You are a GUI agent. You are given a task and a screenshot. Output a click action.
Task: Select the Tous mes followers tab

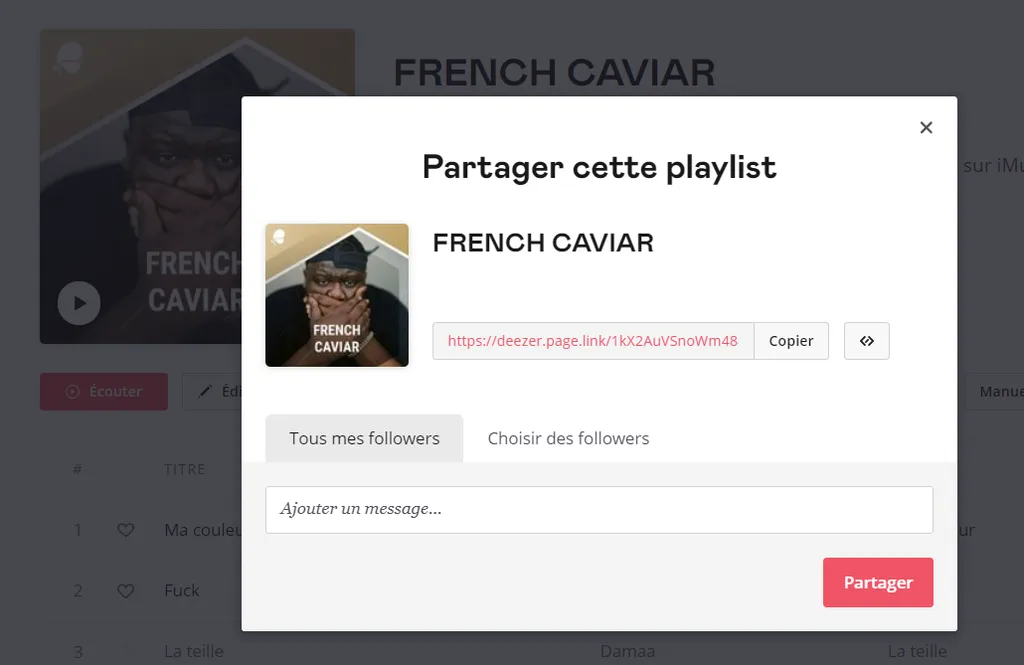(x=364, y=438)
